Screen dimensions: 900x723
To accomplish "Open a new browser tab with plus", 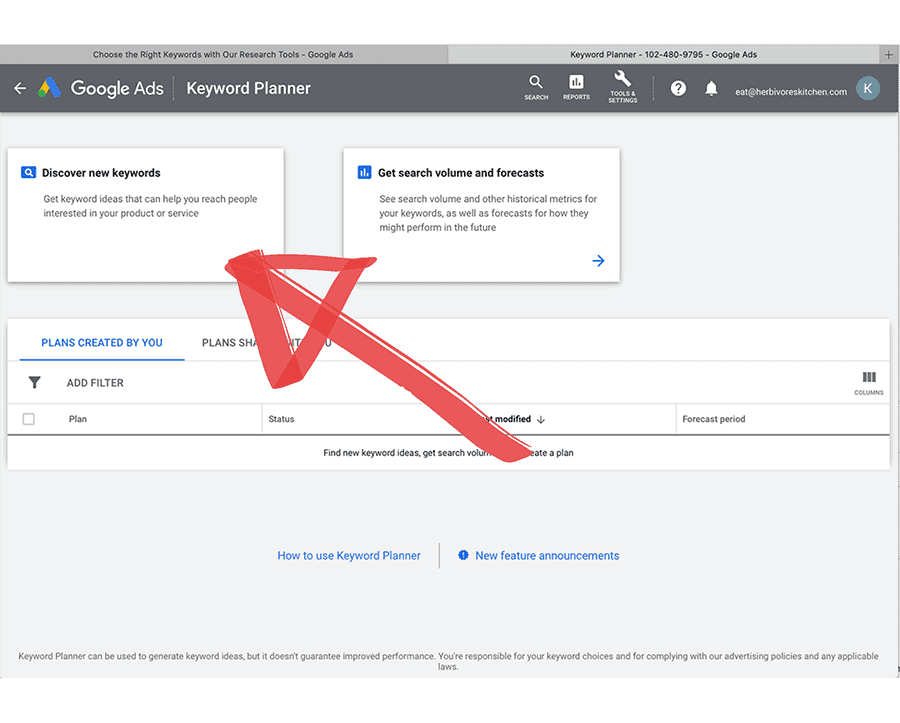I will (888, 55).
